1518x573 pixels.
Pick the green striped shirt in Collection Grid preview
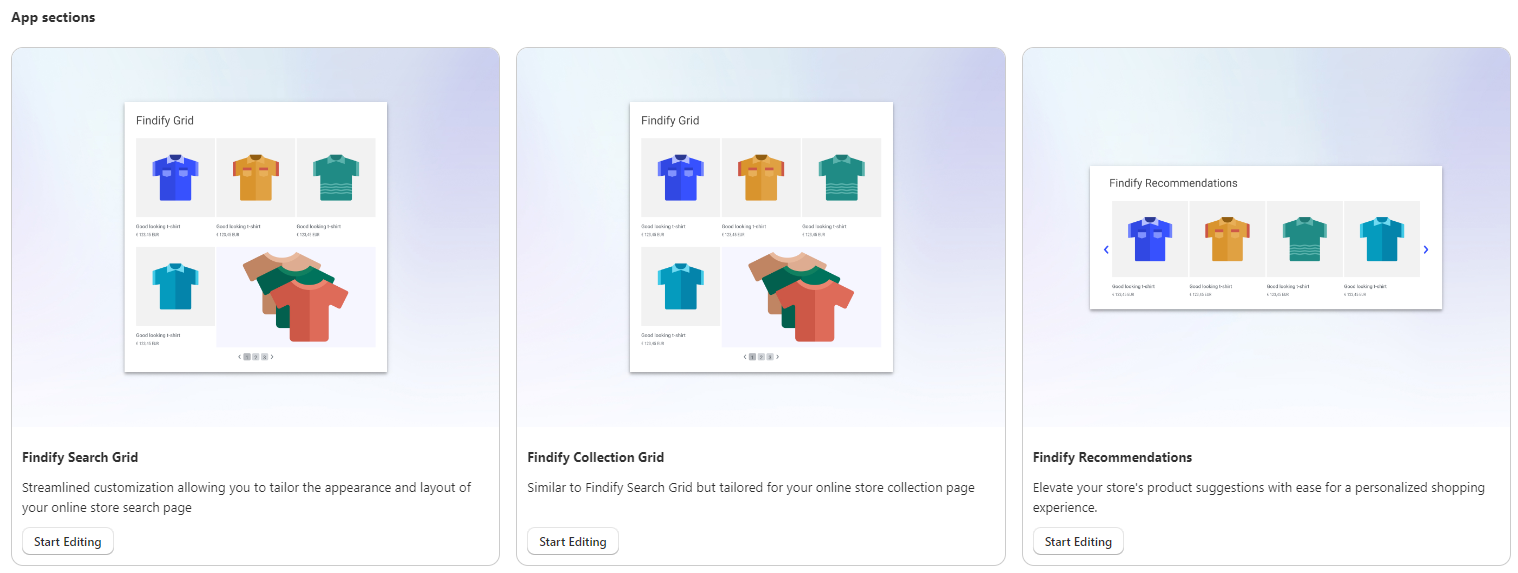(841, 178)
